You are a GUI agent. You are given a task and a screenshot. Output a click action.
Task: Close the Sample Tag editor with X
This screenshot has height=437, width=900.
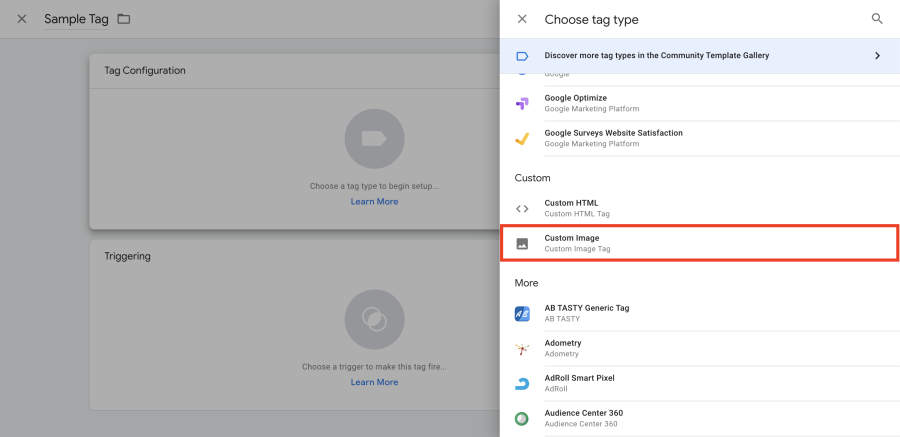click(22, 19)
